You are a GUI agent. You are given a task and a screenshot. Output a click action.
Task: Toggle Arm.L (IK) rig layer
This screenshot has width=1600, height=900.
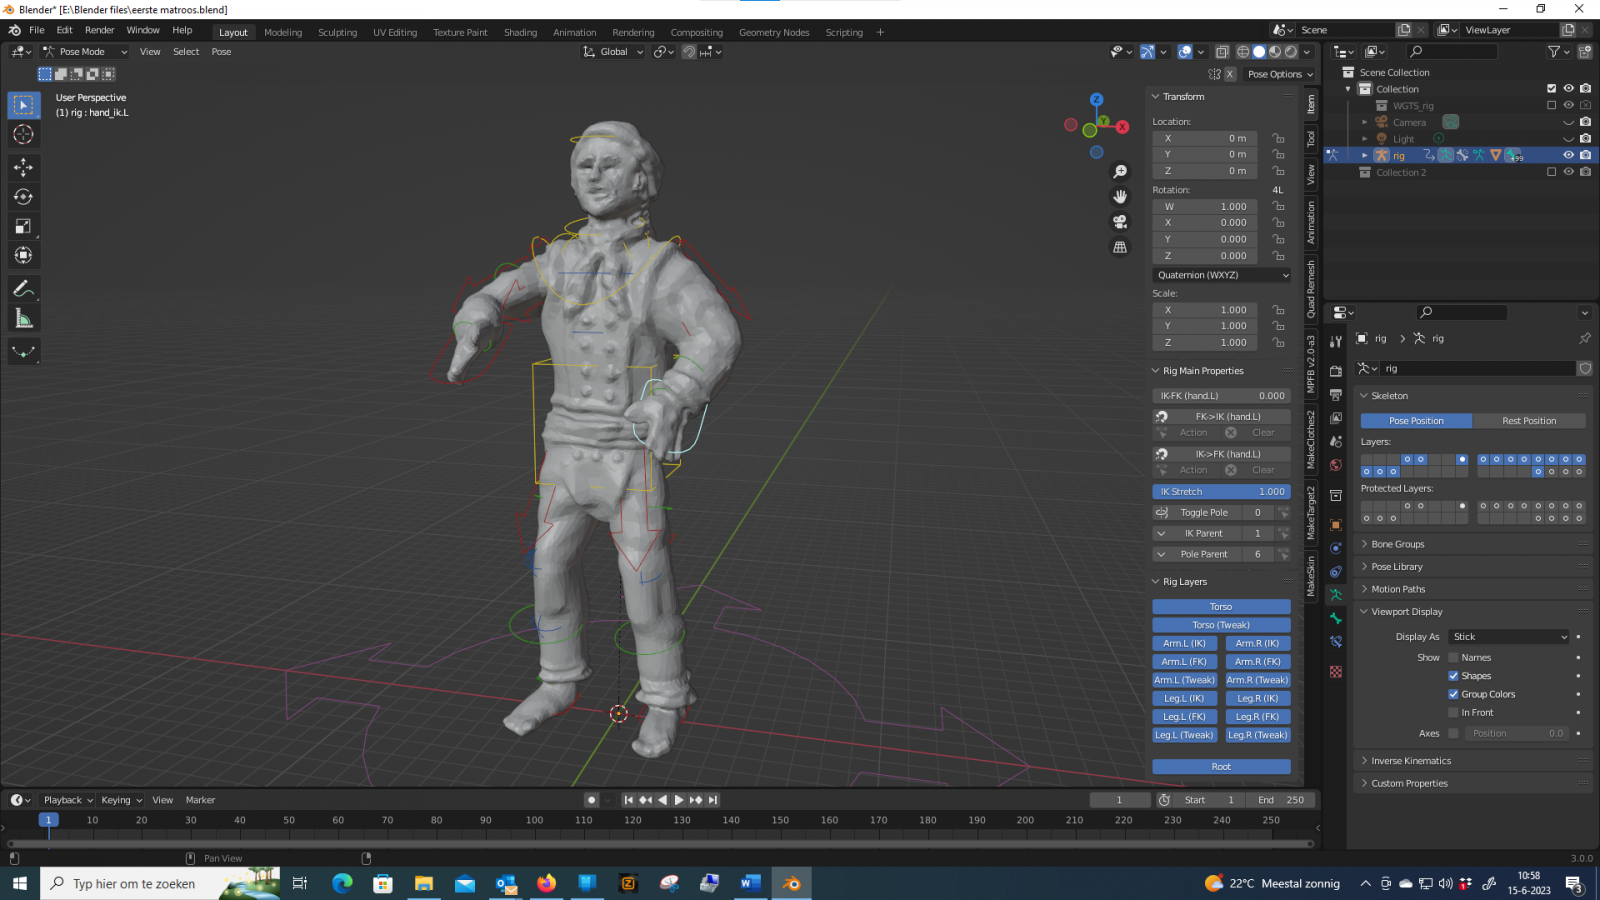point(1185,644)
